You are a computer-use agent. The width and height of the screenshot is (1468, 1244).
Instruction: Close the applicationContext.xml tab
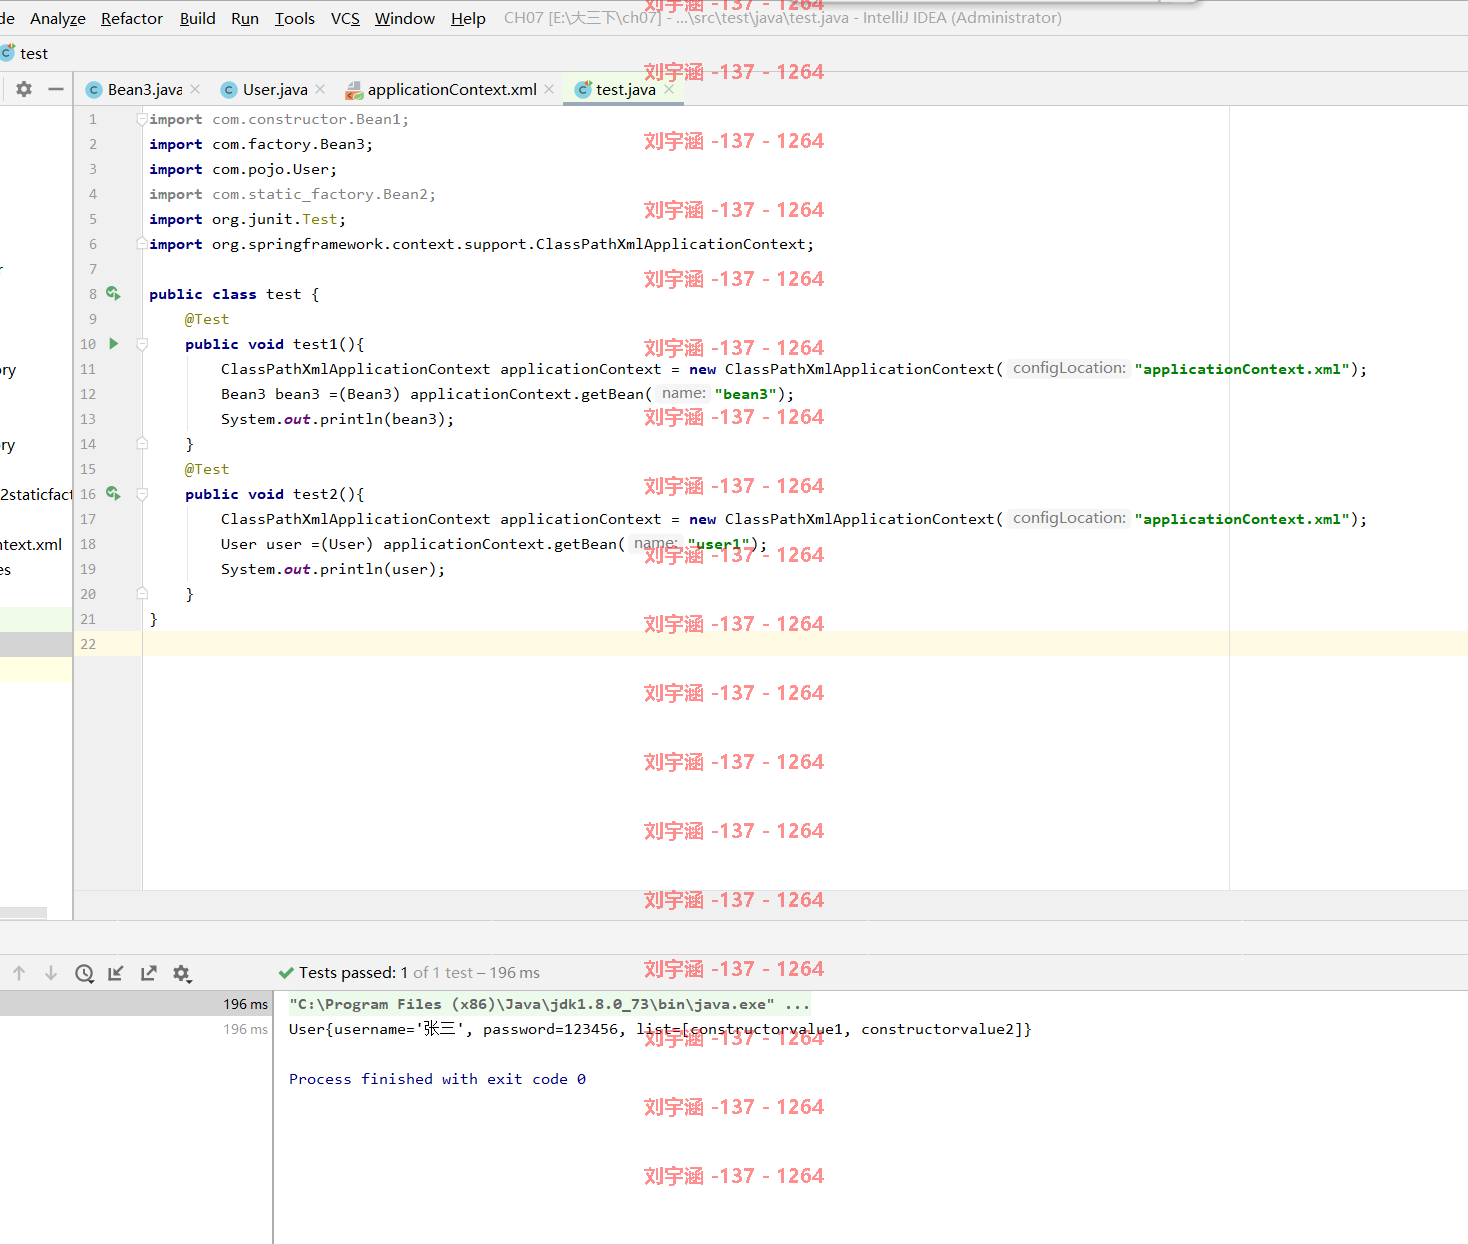[549, 89]
